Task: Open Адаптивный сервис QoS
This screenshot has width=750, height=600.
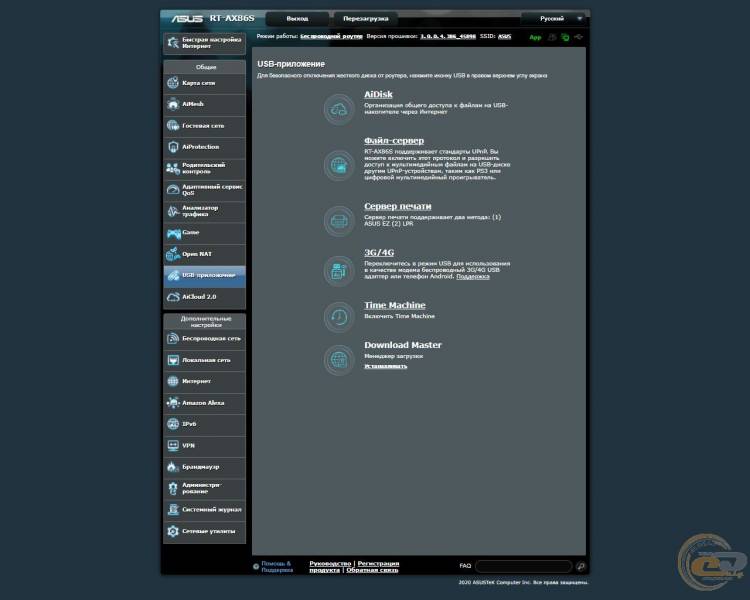Action: pyautogui.click(x=205, y=190)
